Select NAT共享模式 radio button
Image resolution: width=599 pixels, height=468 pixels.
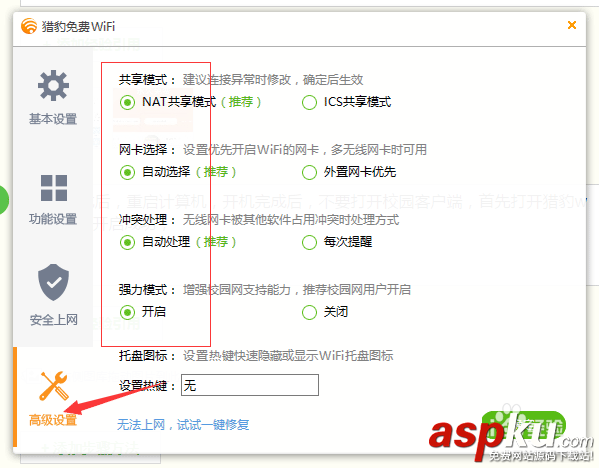point(127,102)
